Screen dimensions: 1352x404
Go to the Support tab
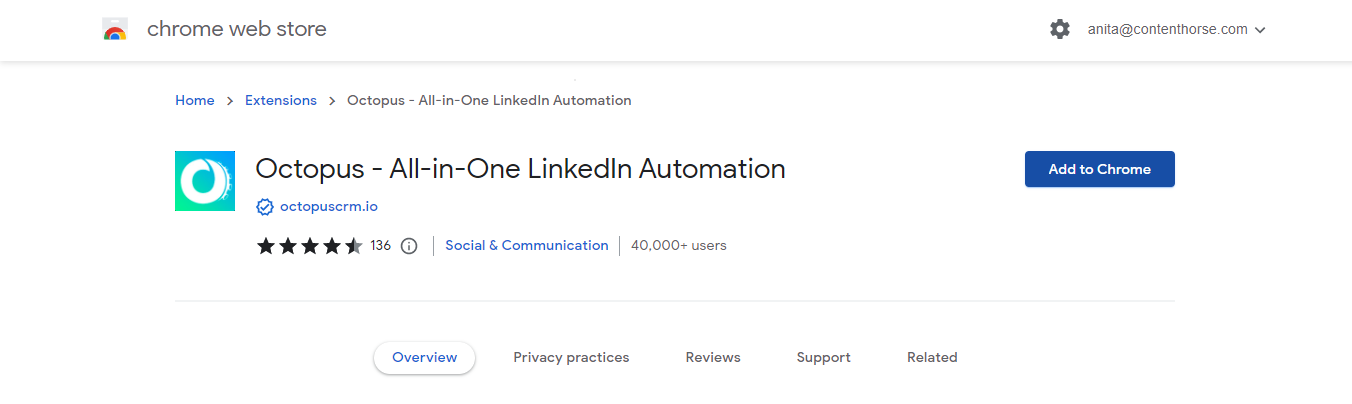[x=823, y=357]
